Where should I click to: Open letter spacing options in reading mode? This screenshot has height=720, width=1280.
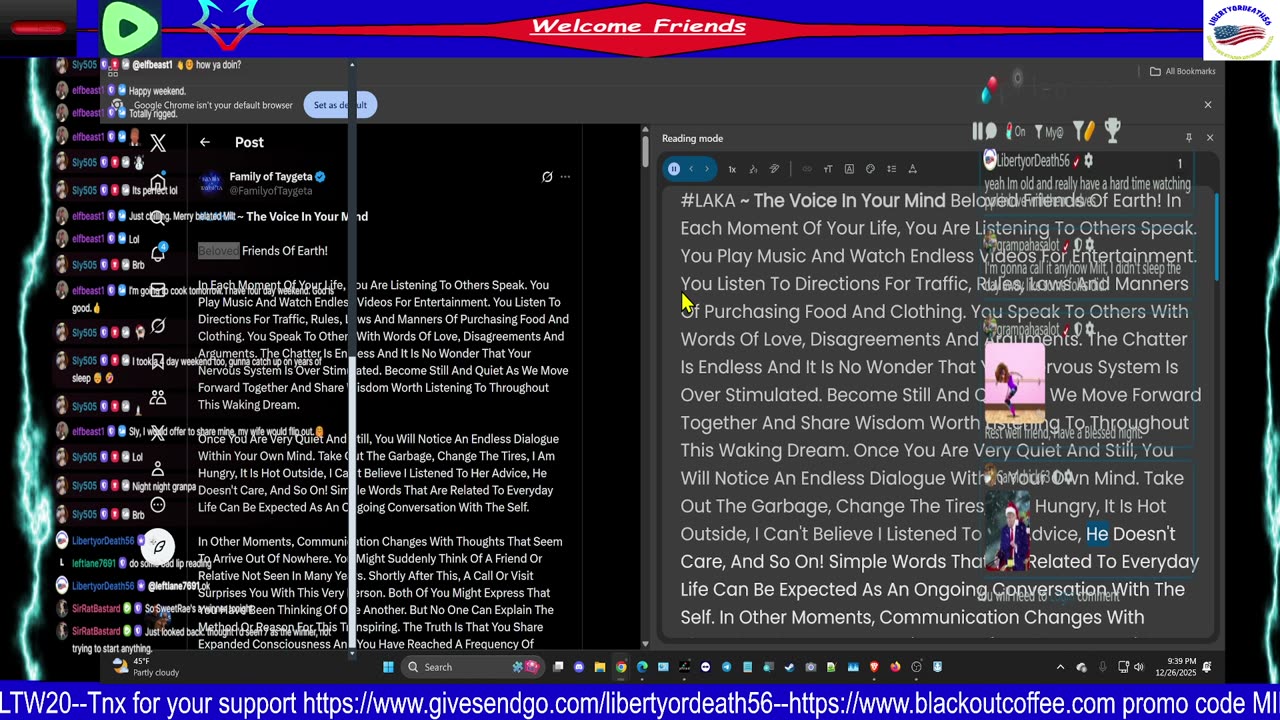pos(913,169)
